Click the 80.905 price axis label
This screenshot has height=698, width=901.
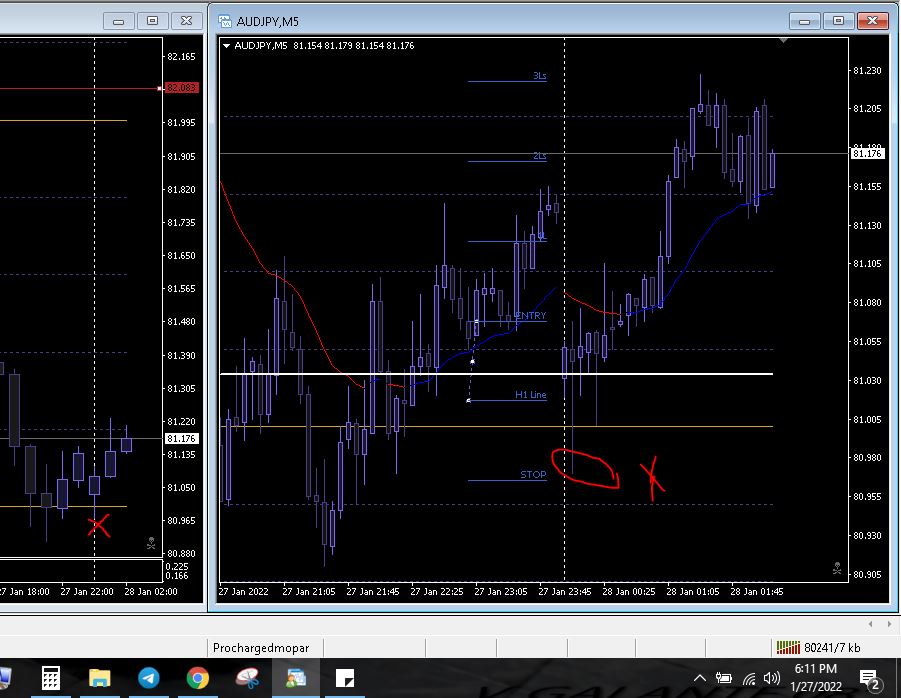pyautogui.click(x=867, y=574)
